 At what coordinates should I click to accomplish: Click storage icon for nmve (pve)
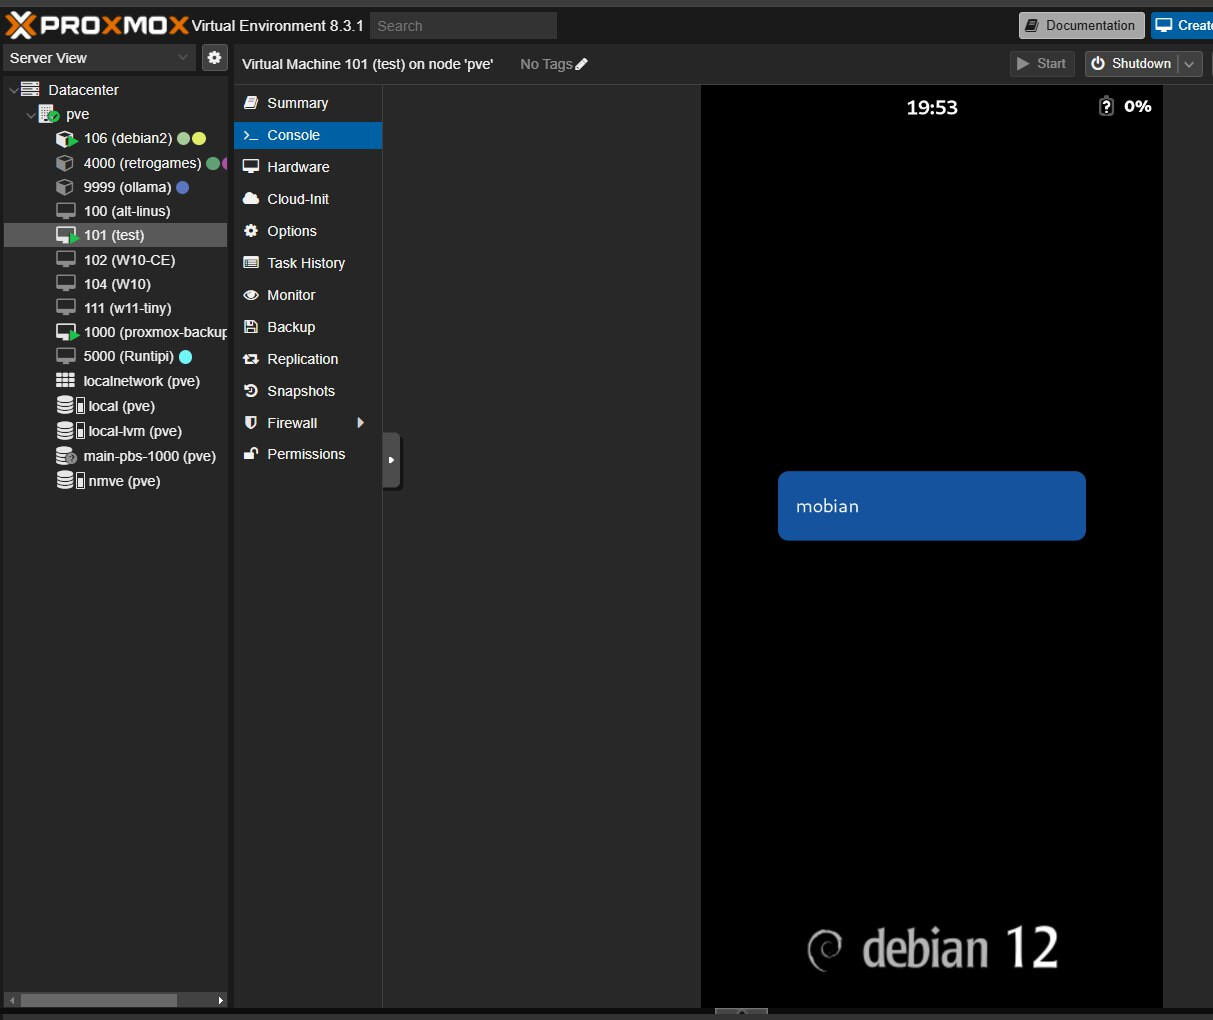tap(69, 481)
